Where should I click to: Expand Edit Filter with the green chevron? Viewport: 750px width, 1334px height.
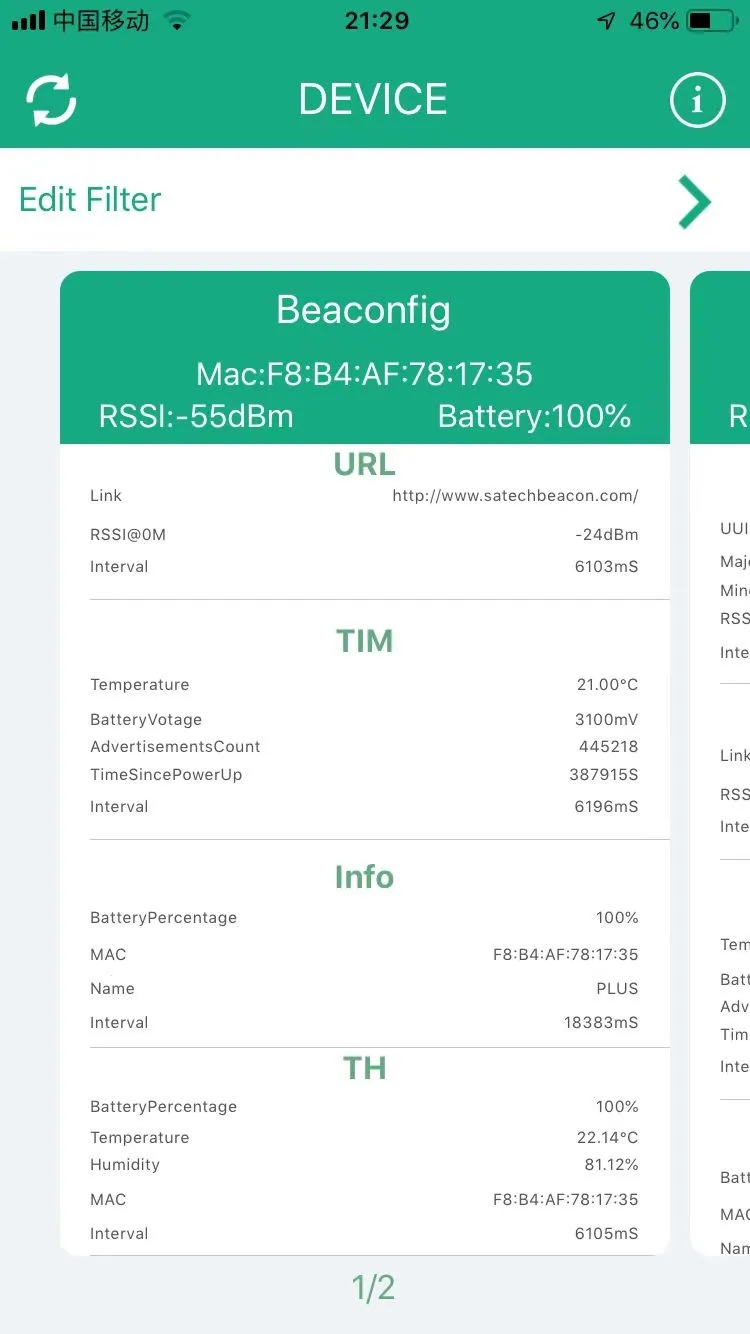[694, 201]
